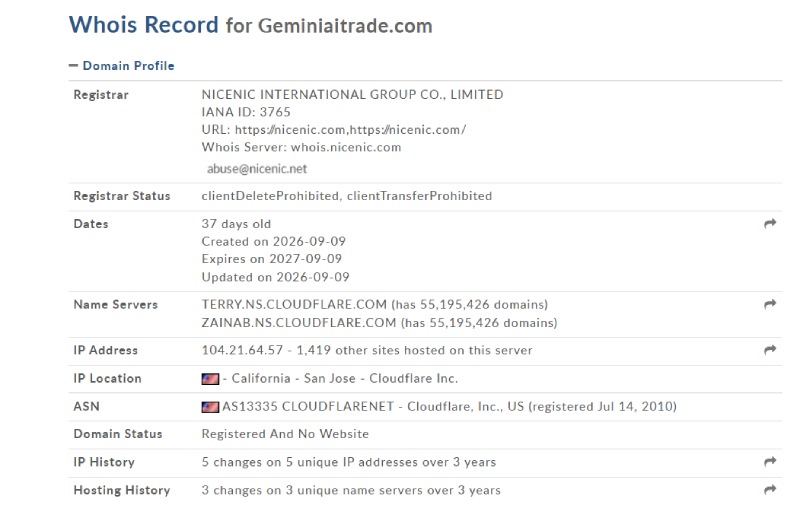Select Registered And No Website status
800x505 pixels.
pyautogui.click(x=285, y=434)
